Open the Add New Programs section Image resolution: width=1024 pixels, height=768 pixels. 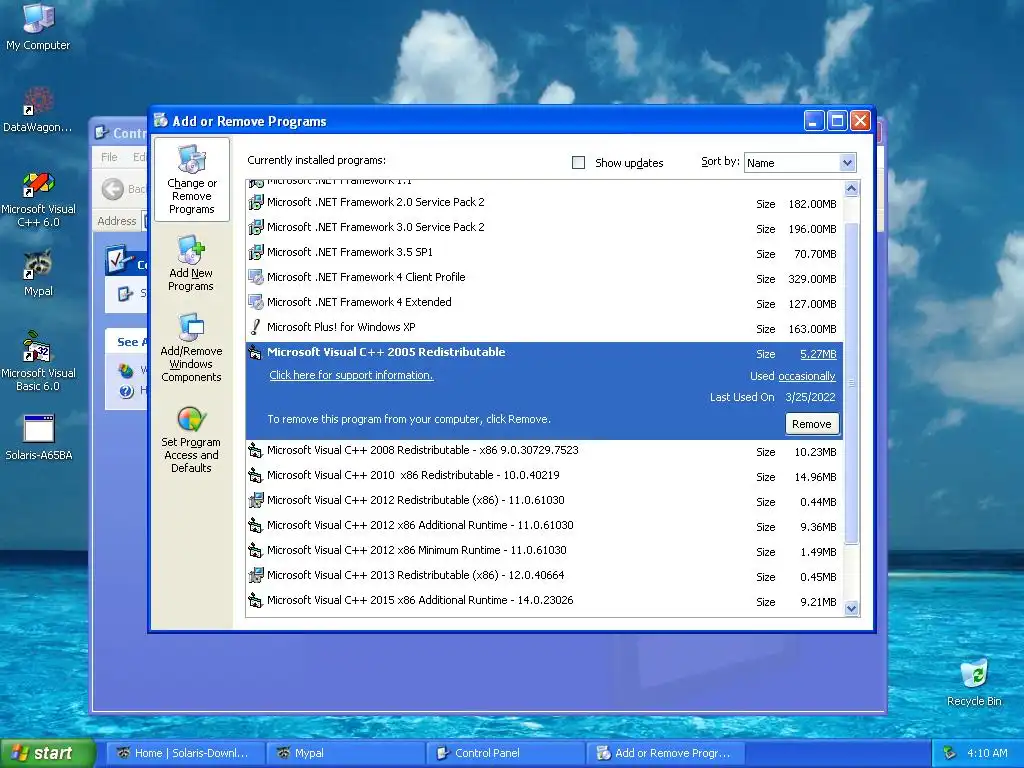191,264
